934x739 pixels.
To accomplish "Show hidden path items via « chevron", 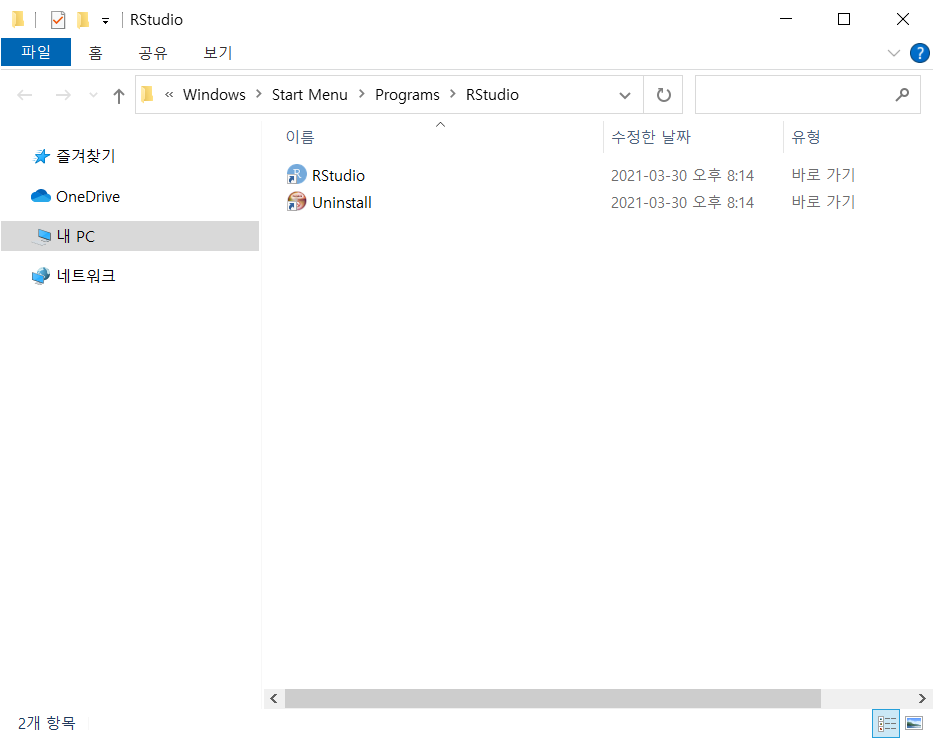I will (x=169, y=95).
